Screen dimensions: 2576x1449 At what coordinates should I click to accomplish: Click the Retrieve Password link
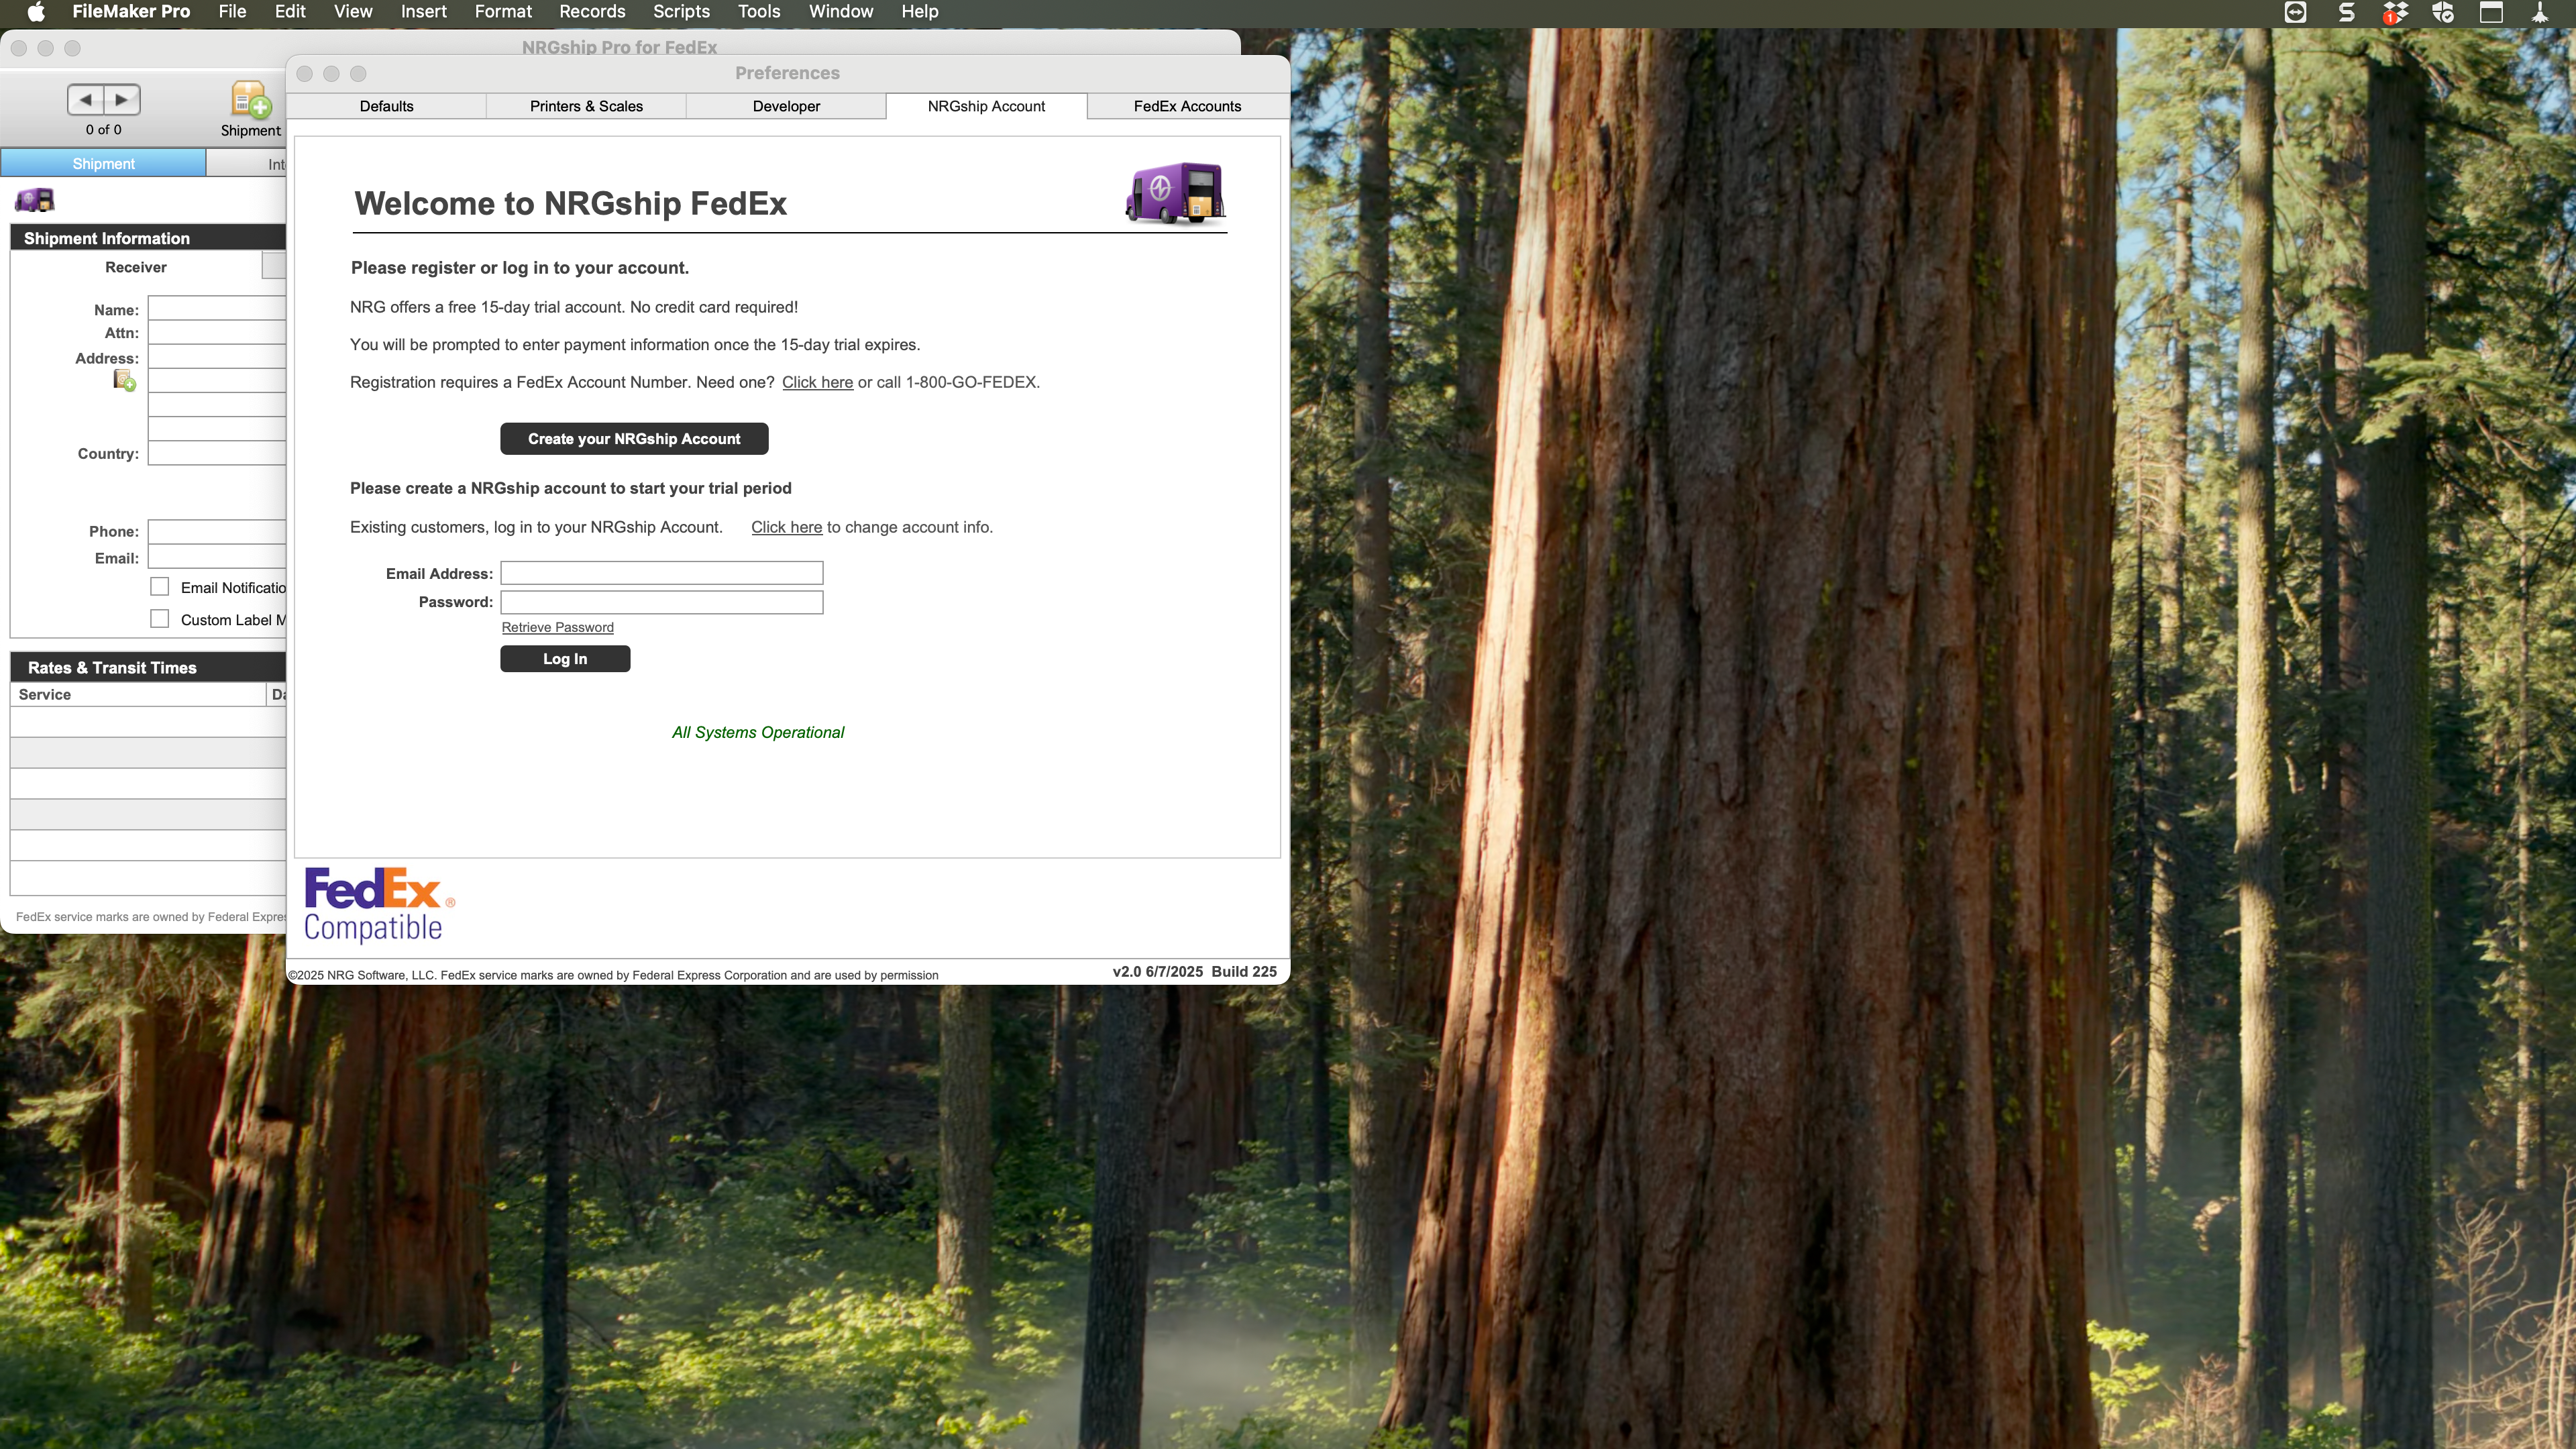tap(558, 628)
